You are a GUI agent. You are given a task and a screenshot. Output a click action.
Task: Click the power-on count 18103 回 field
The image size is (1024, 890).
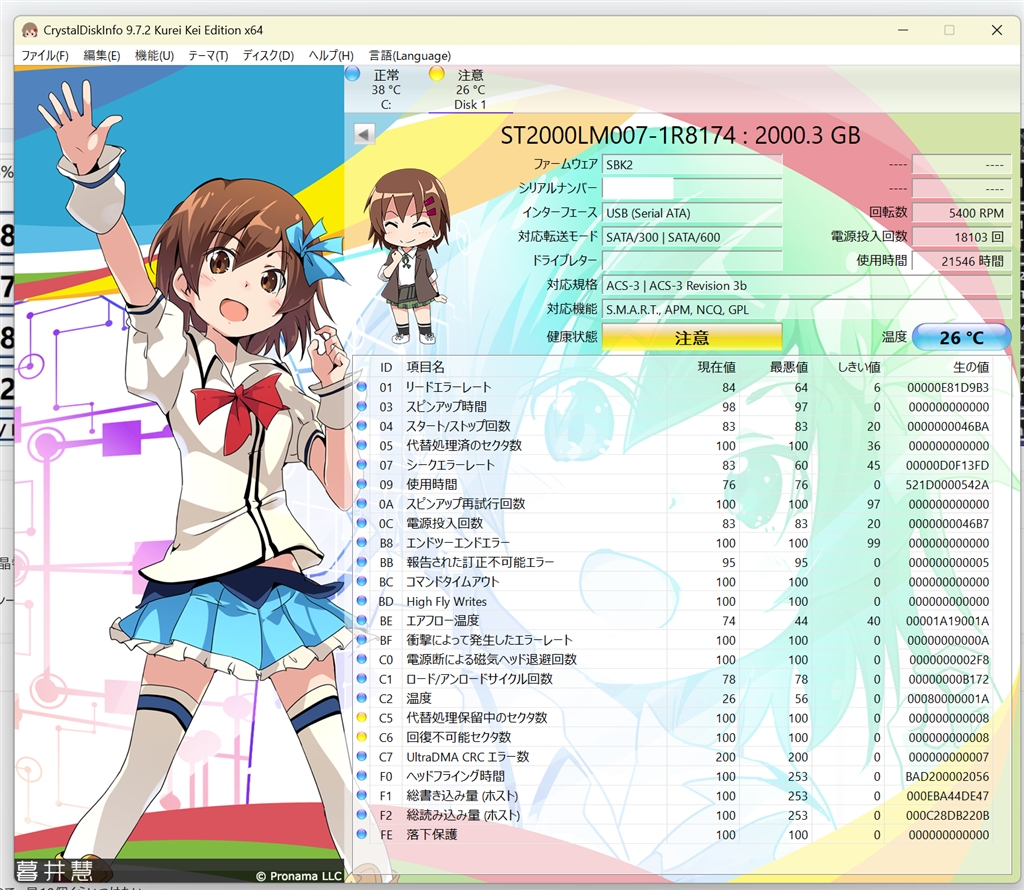961,237
